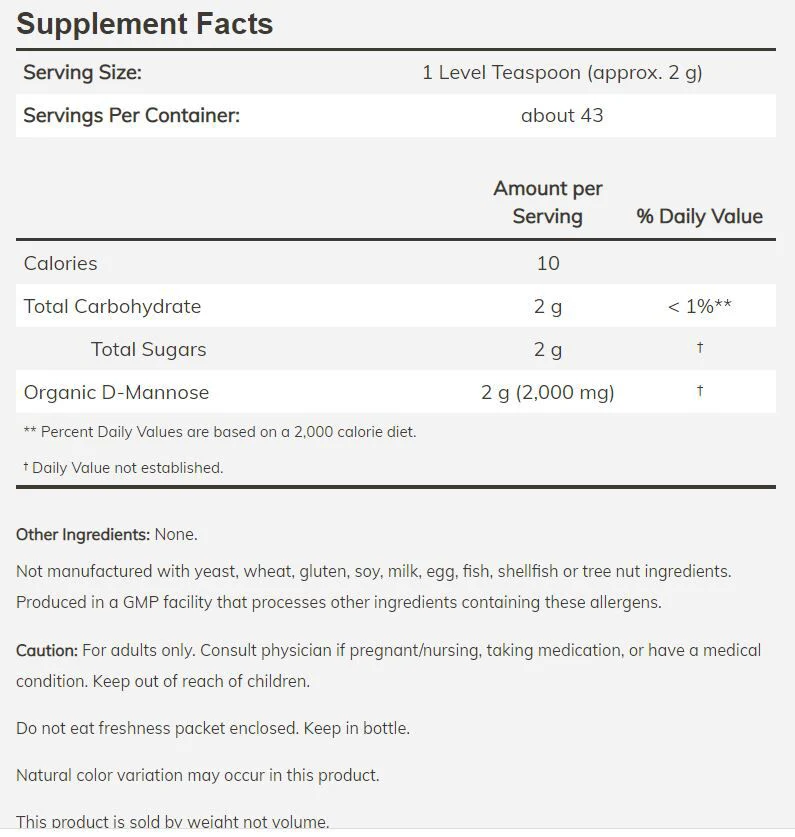Select the Total Sugars row label
This screenshot has width=795, height=837.
(x=148, y=349)
